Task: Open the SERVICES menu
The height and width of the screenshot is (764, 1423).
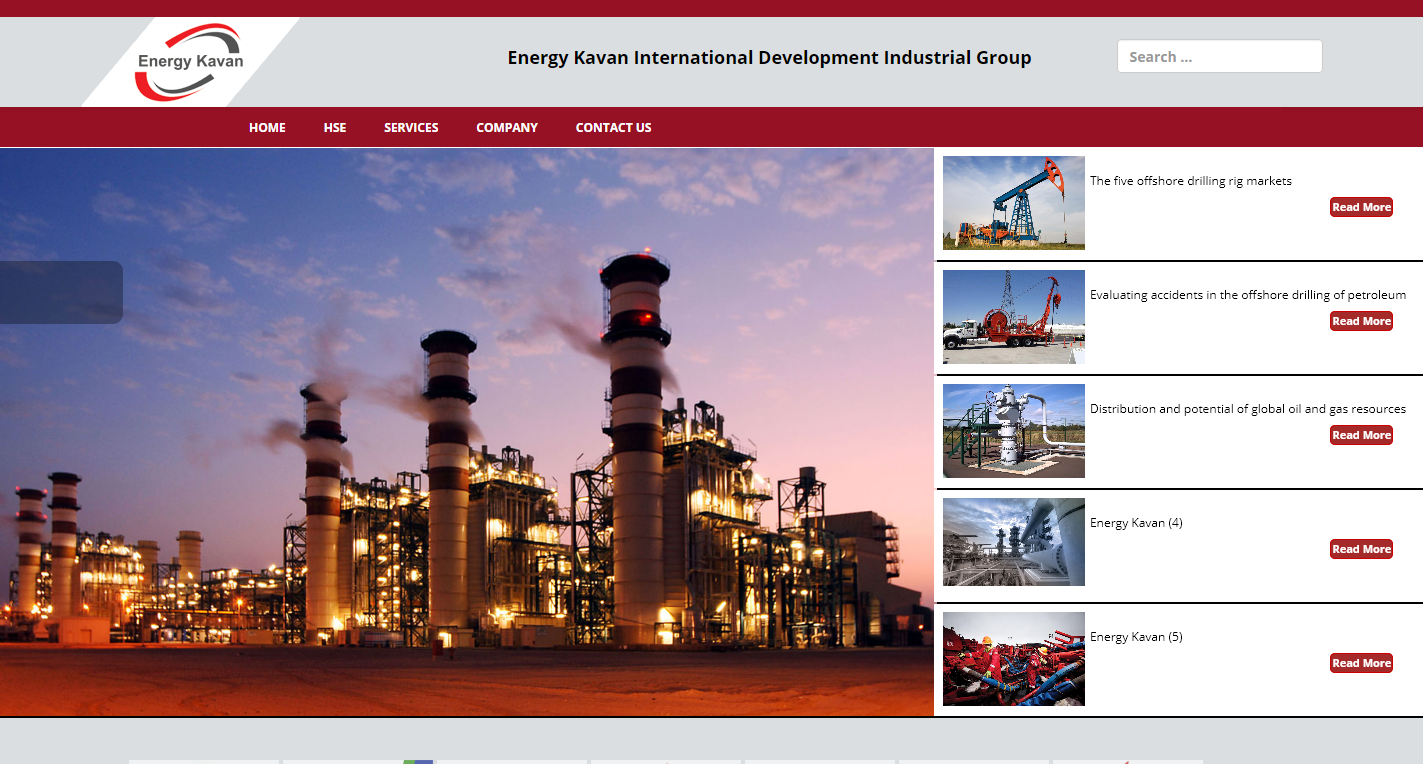Action: click(411, 128)
